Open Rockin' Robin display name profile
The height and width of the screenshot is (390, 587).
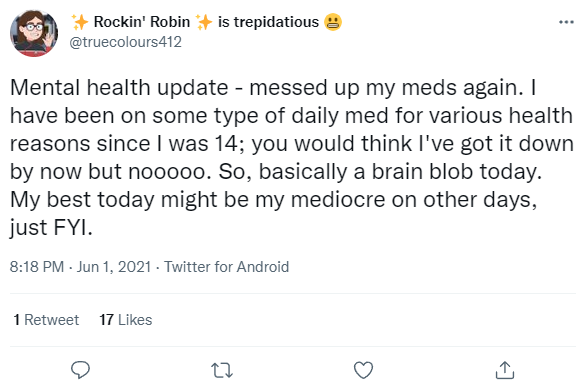point(142,22)
